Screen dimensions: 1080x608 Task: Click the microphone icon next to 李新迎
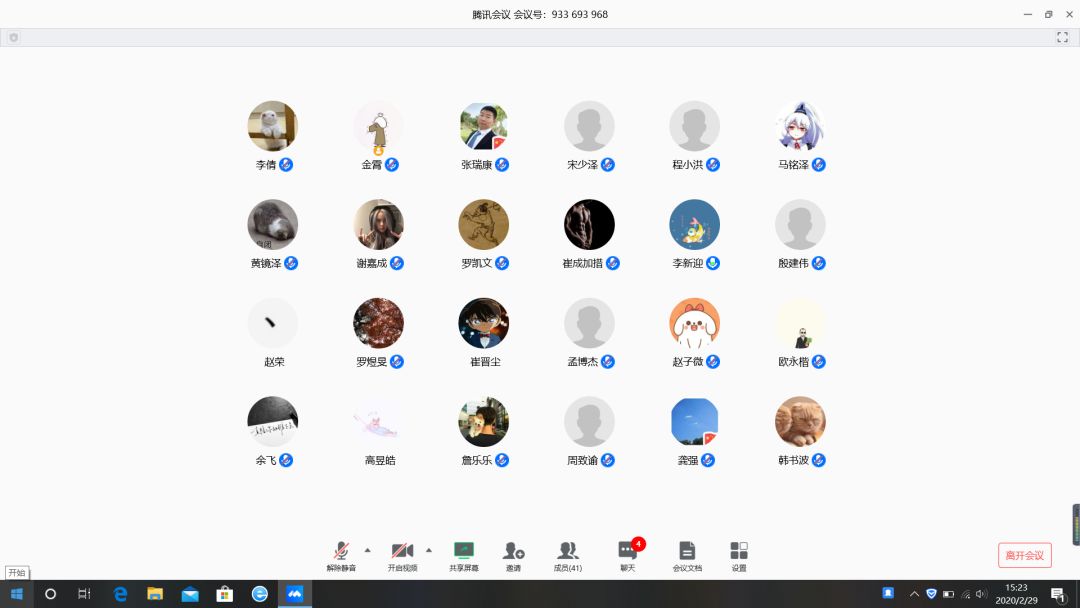(713, 263)
